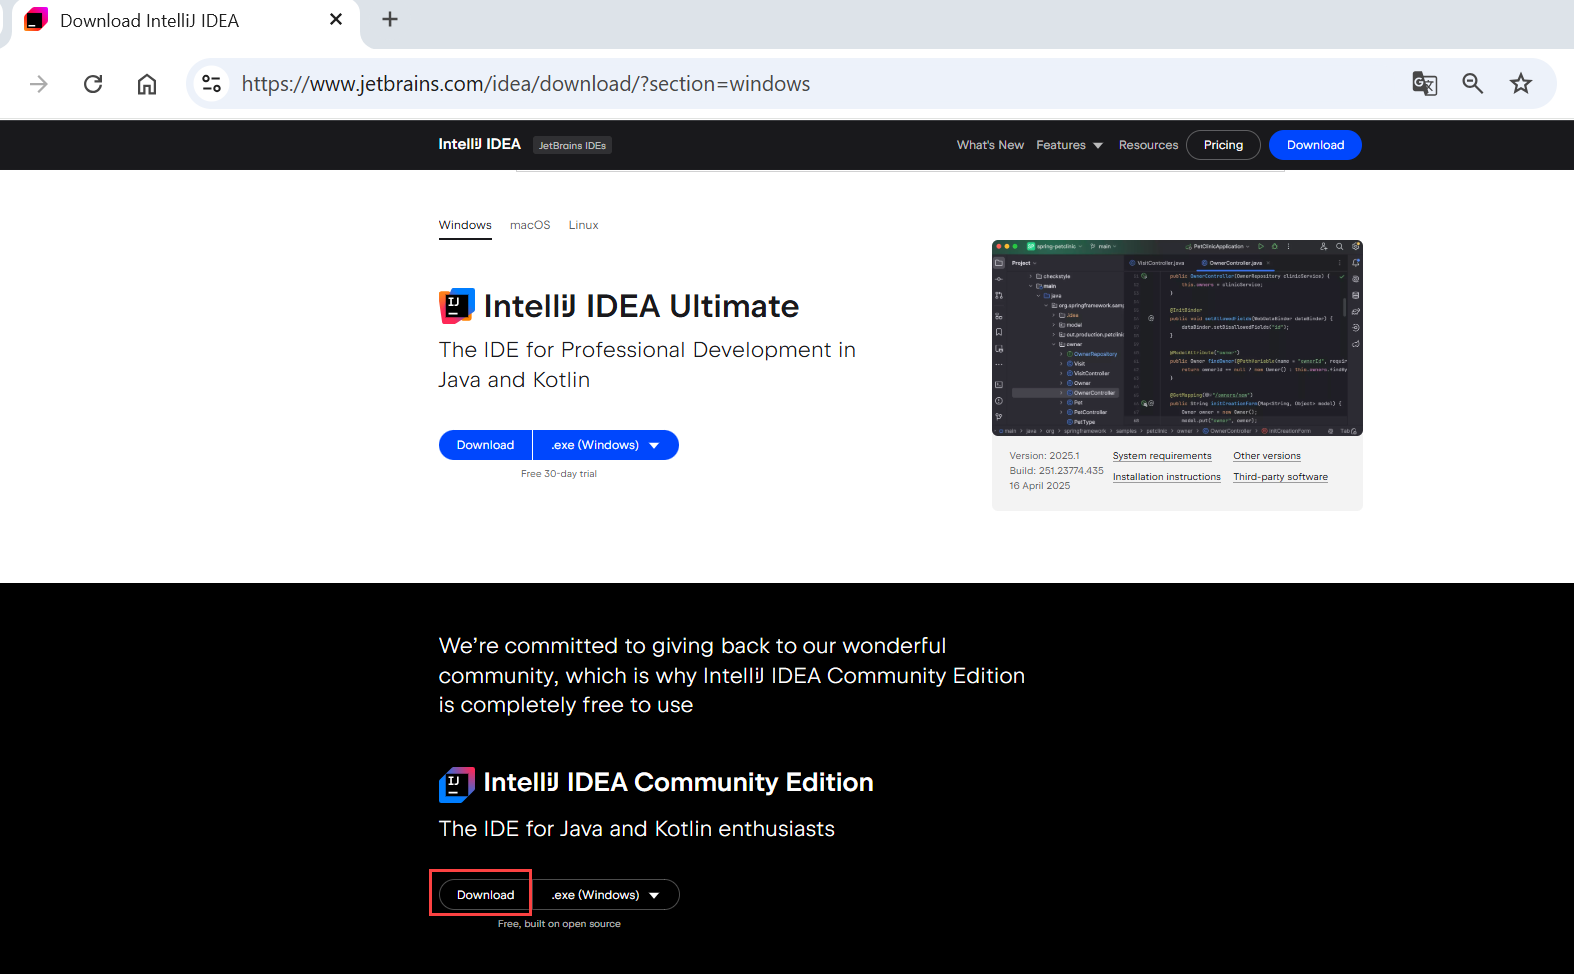The image size is (1574, 974).
Task: Bookmark this page with the star
Action: [1521, 84]
